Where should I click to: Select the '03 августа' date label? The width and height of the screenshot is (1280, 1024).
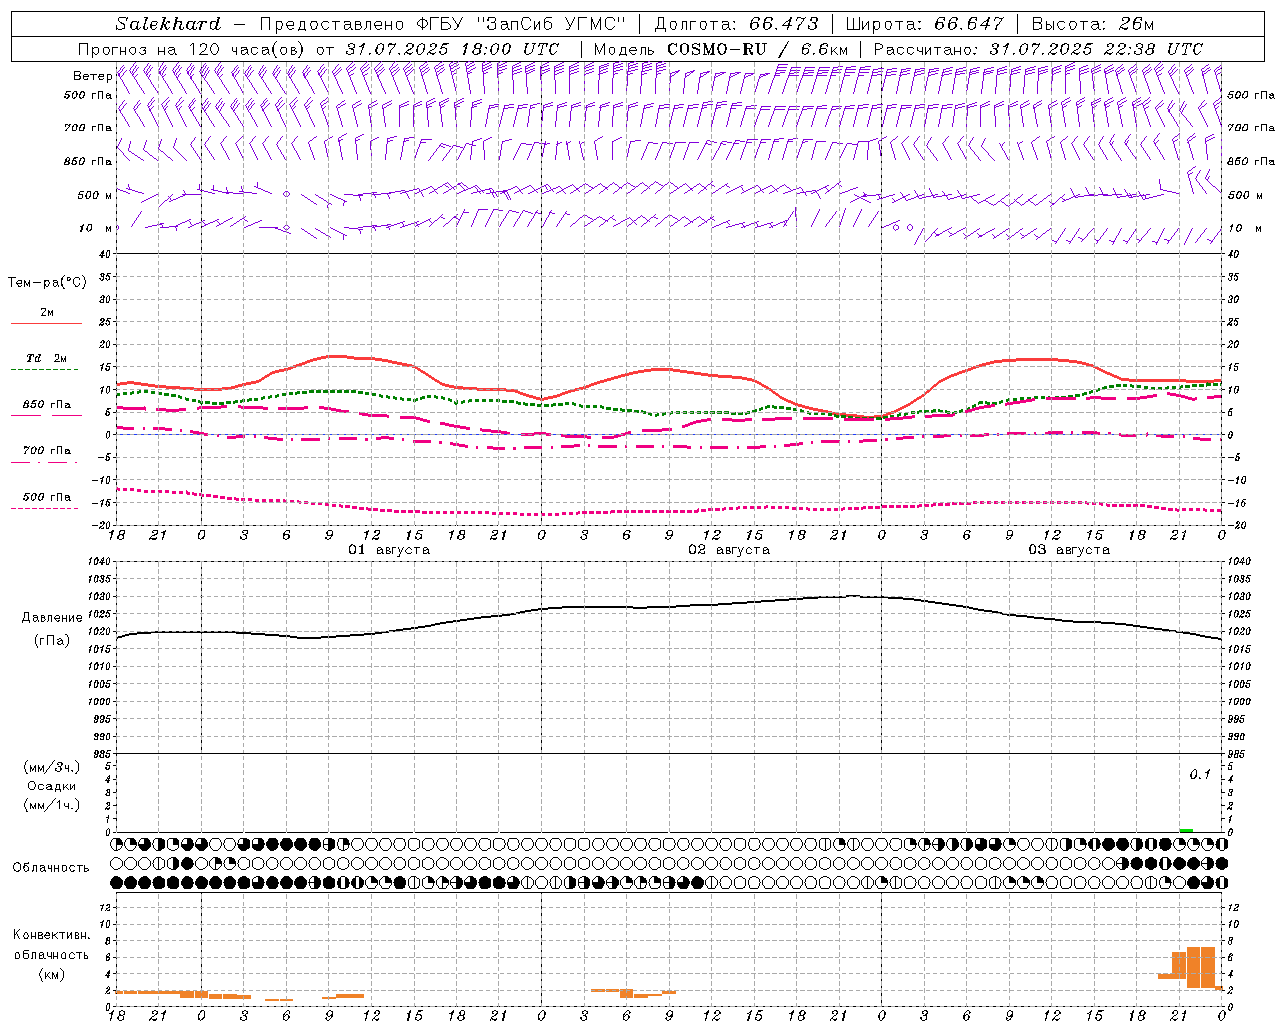[x=1069, y=550]
